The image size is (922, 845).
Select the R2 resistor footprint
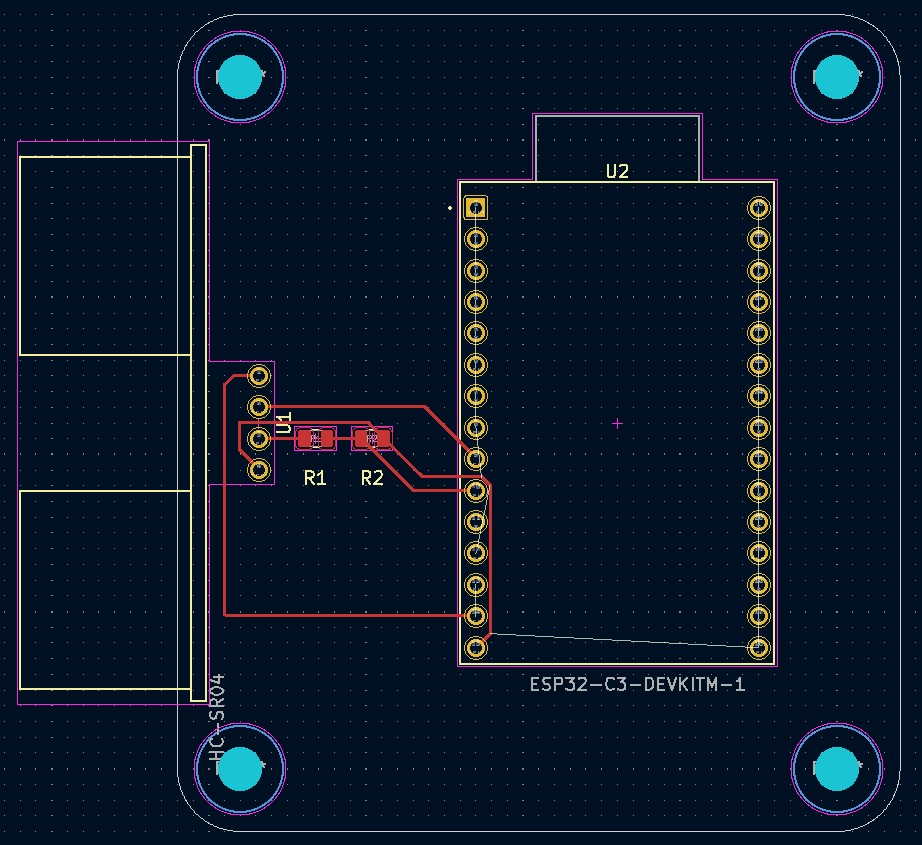tap(372, 437)
